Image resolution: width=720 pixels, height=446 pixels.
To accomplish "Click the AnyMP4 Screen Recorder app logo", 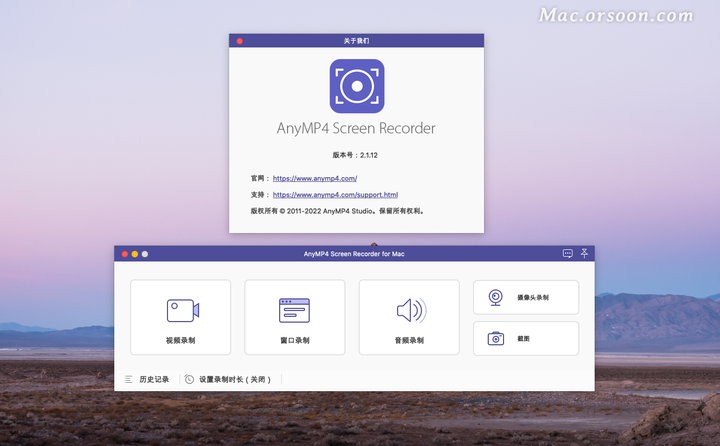I will tap(357, 86).
